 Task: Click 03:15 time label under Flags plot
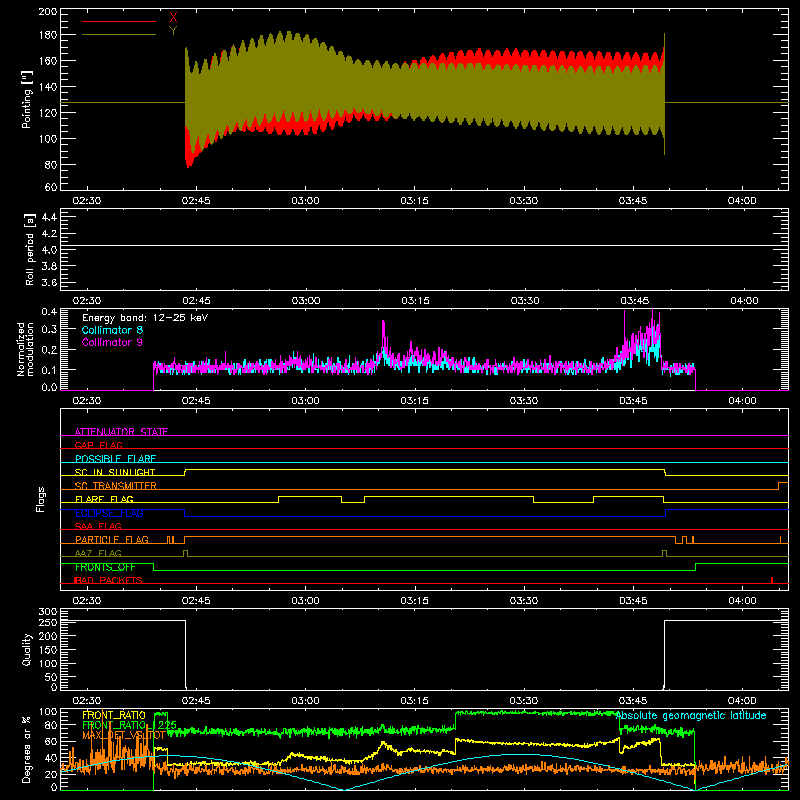point(414,601)
